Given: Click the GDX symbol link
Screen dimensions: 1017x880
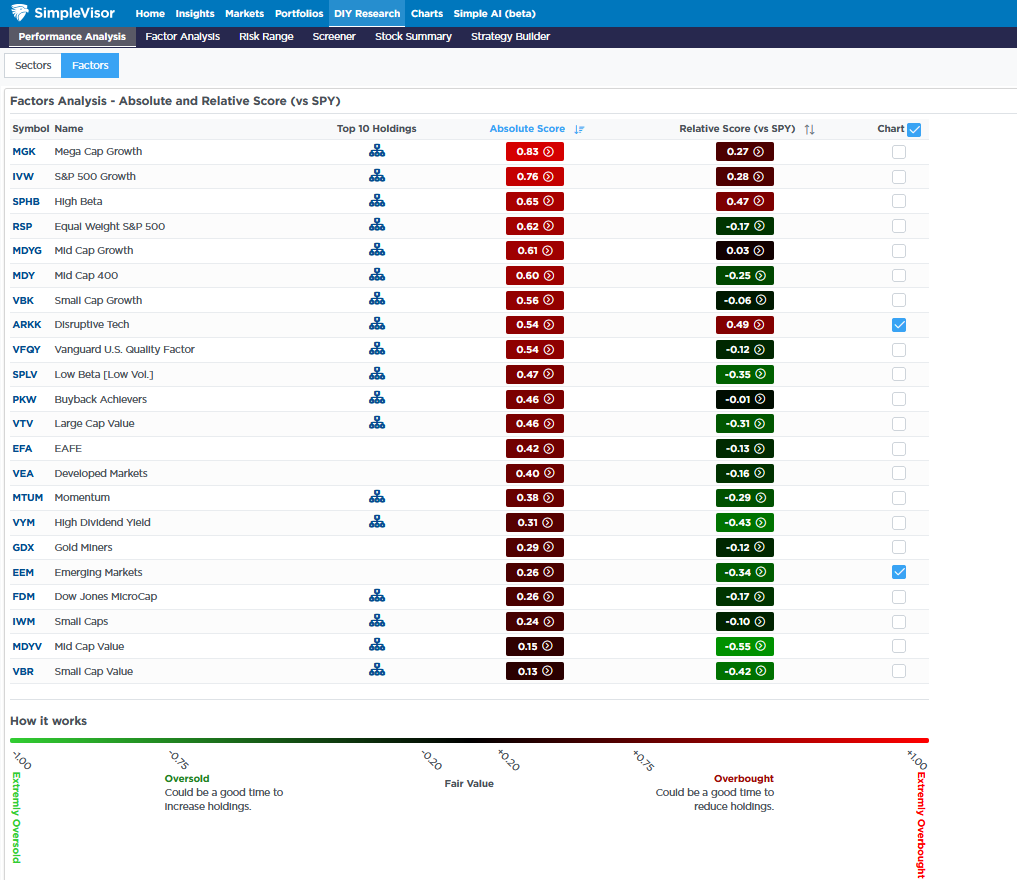Looking at the screenshot, I should [x=23, y=547].
